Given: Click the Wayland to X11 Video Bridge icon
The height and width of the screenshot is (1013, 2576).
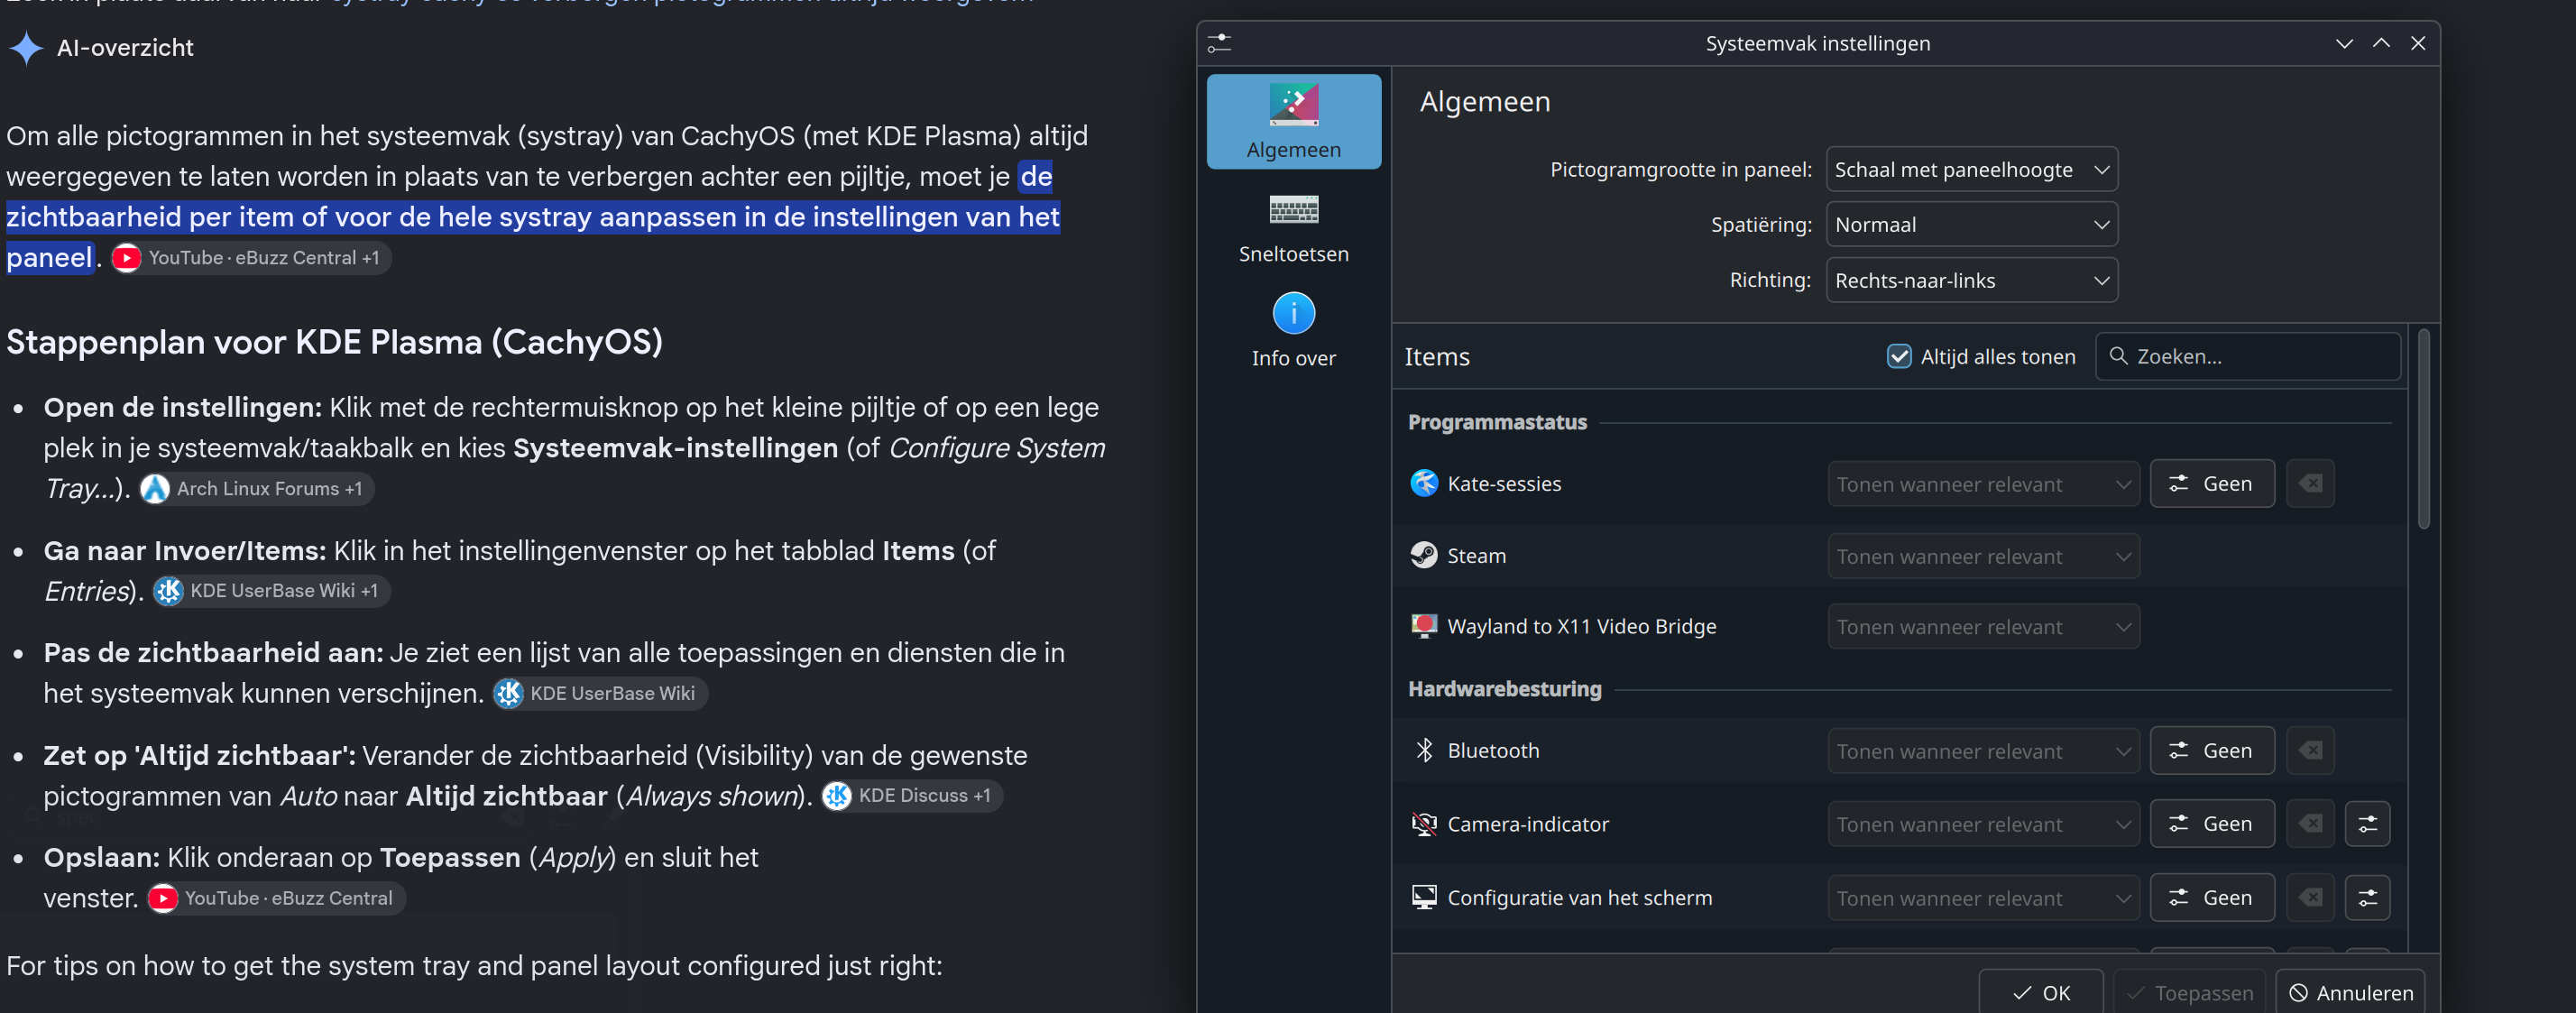Looking at the screenshot, I should point(1424,626).
